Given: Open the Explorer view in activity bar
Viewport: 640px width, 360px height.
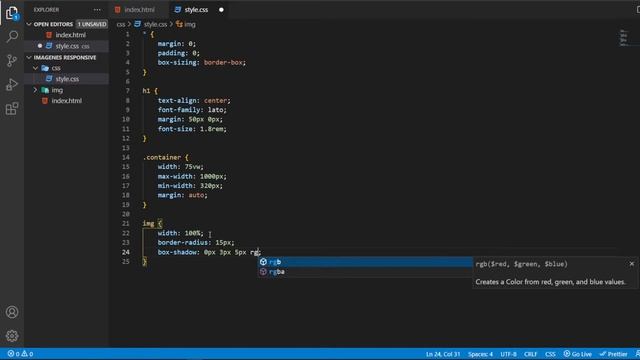Looking at the screenshot, I should [12, 13].
